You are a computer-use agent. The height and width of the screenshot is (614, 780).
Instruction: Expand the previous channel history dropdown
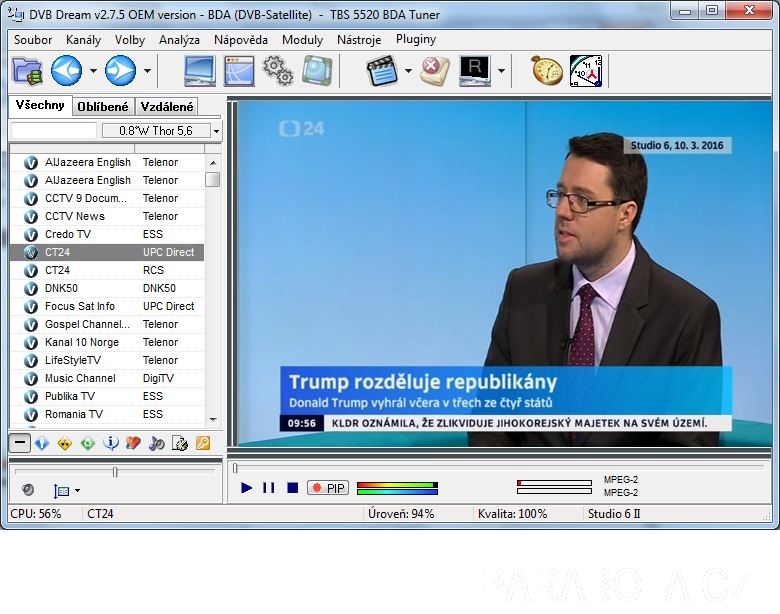pyautogui.click(x=93, y=71)
